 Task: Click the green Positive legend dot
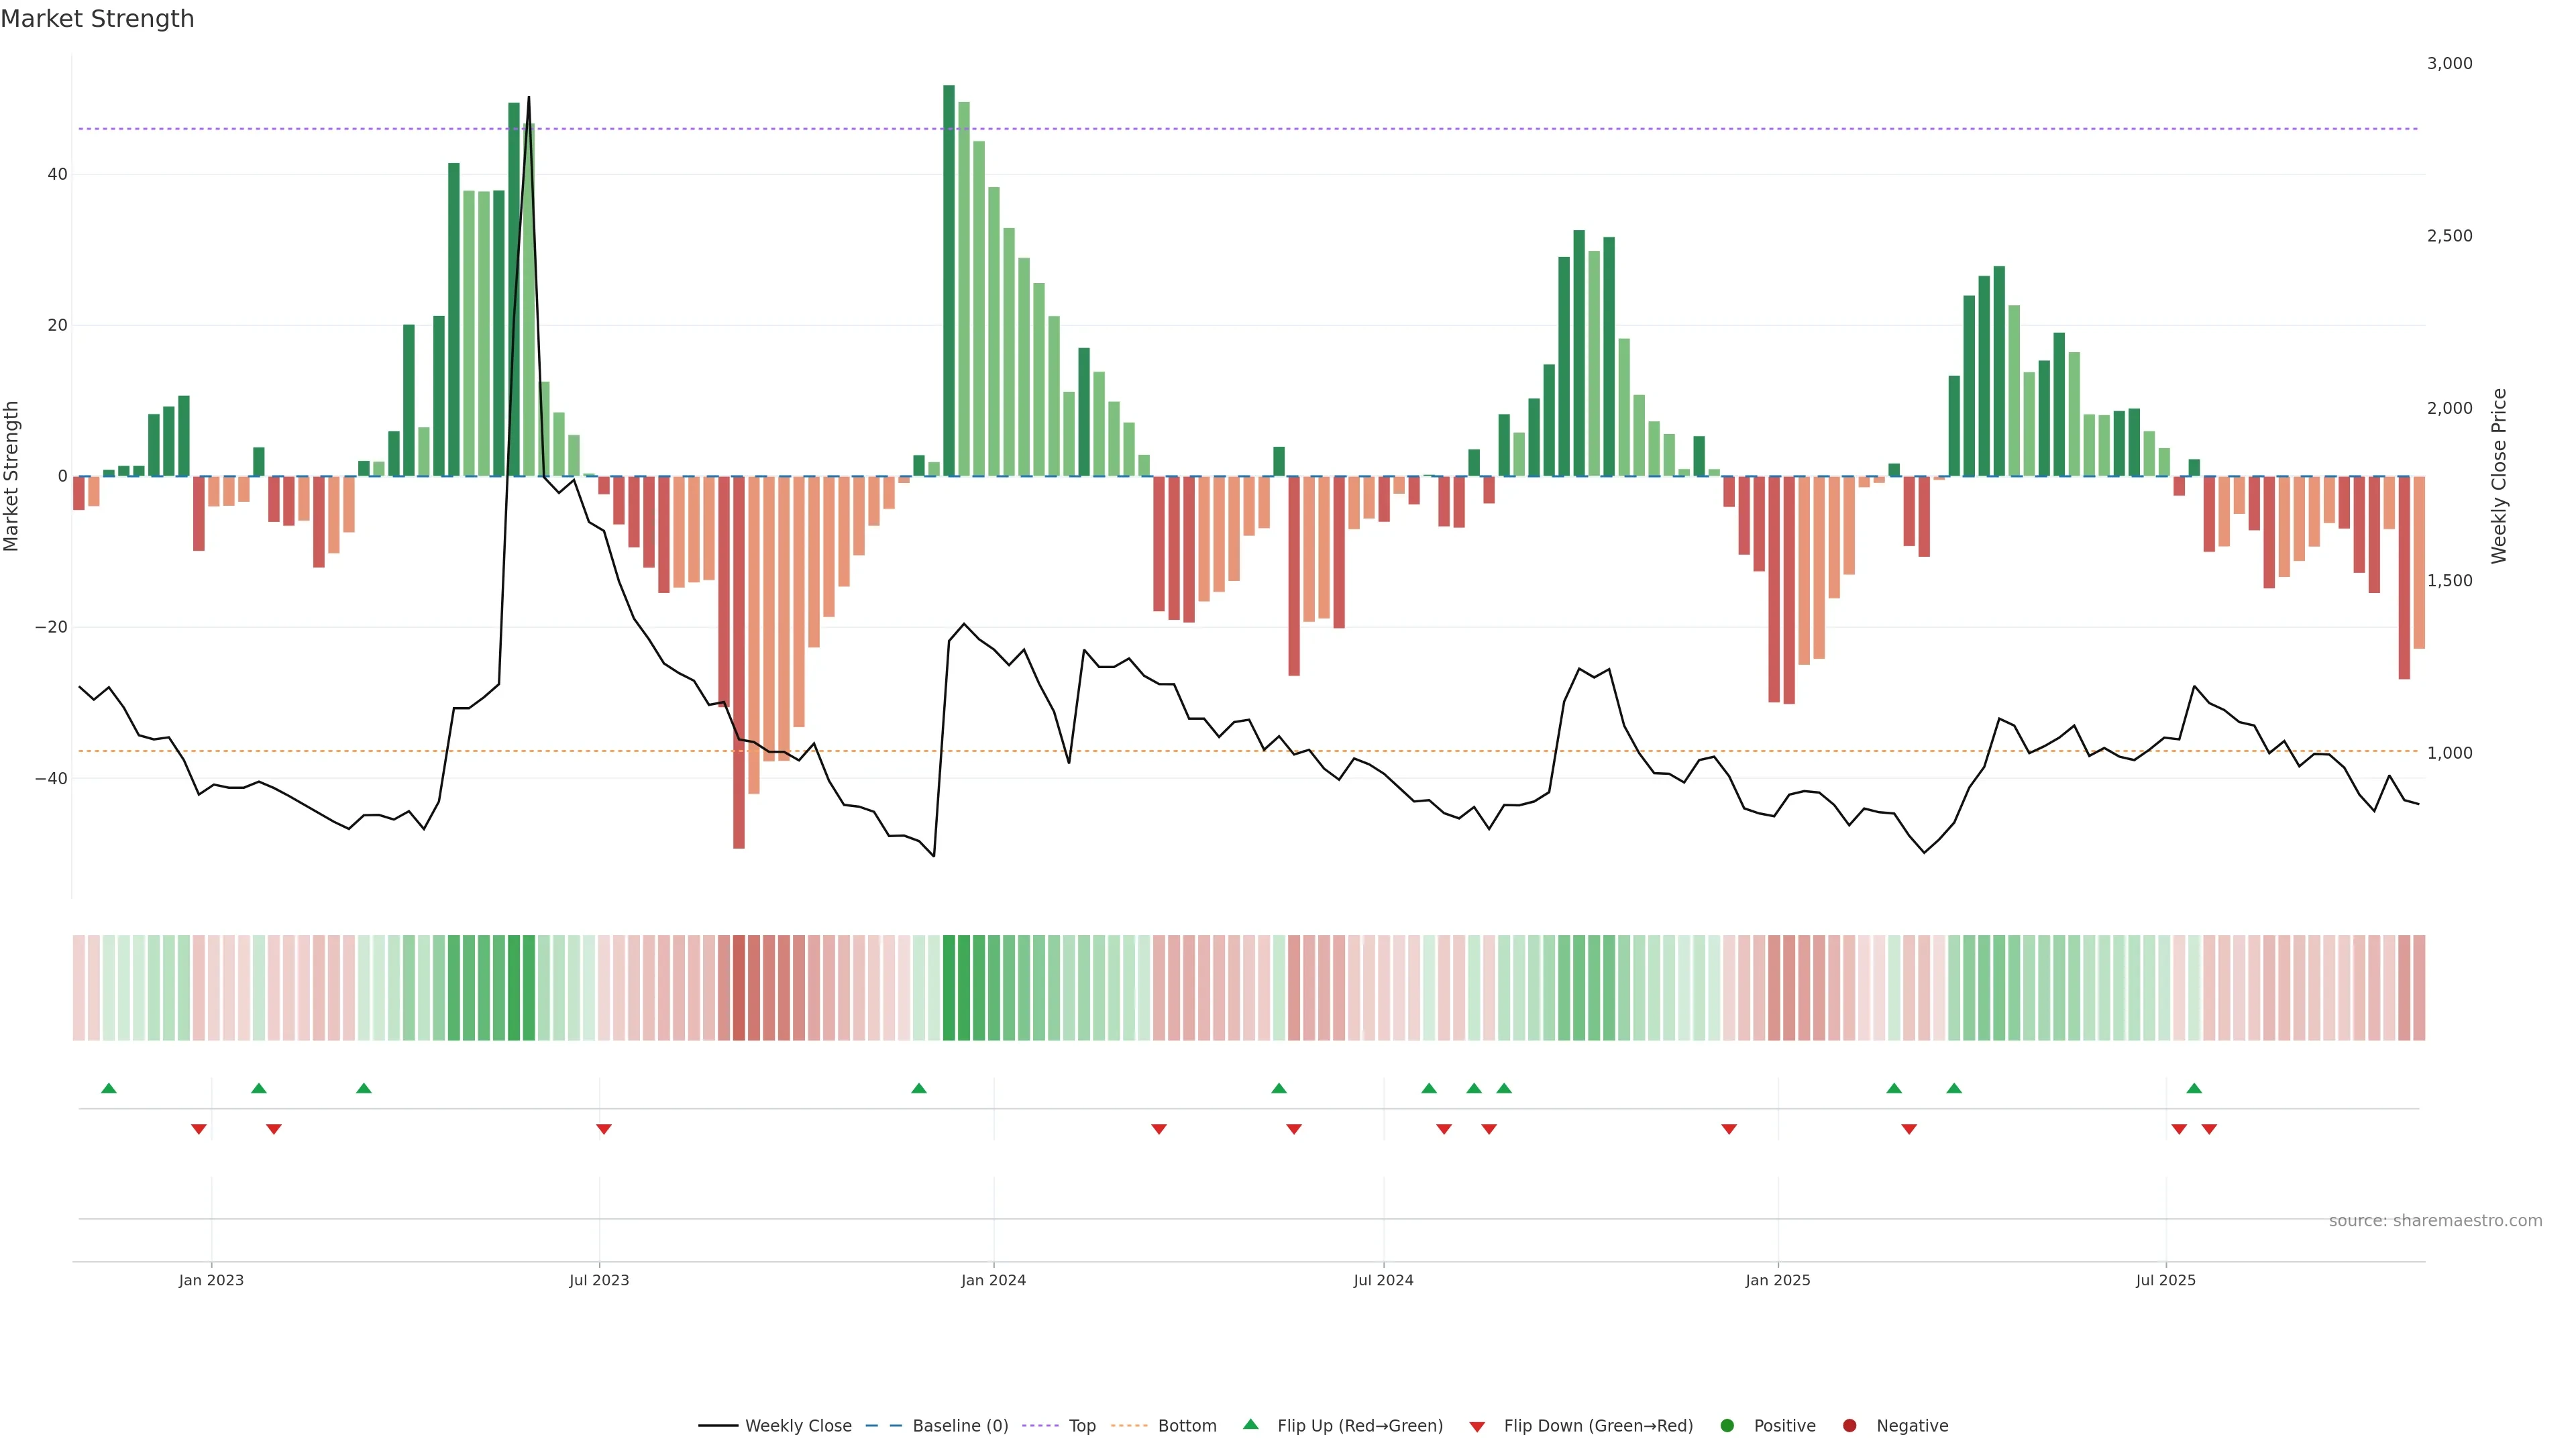pos(1727,1426)
